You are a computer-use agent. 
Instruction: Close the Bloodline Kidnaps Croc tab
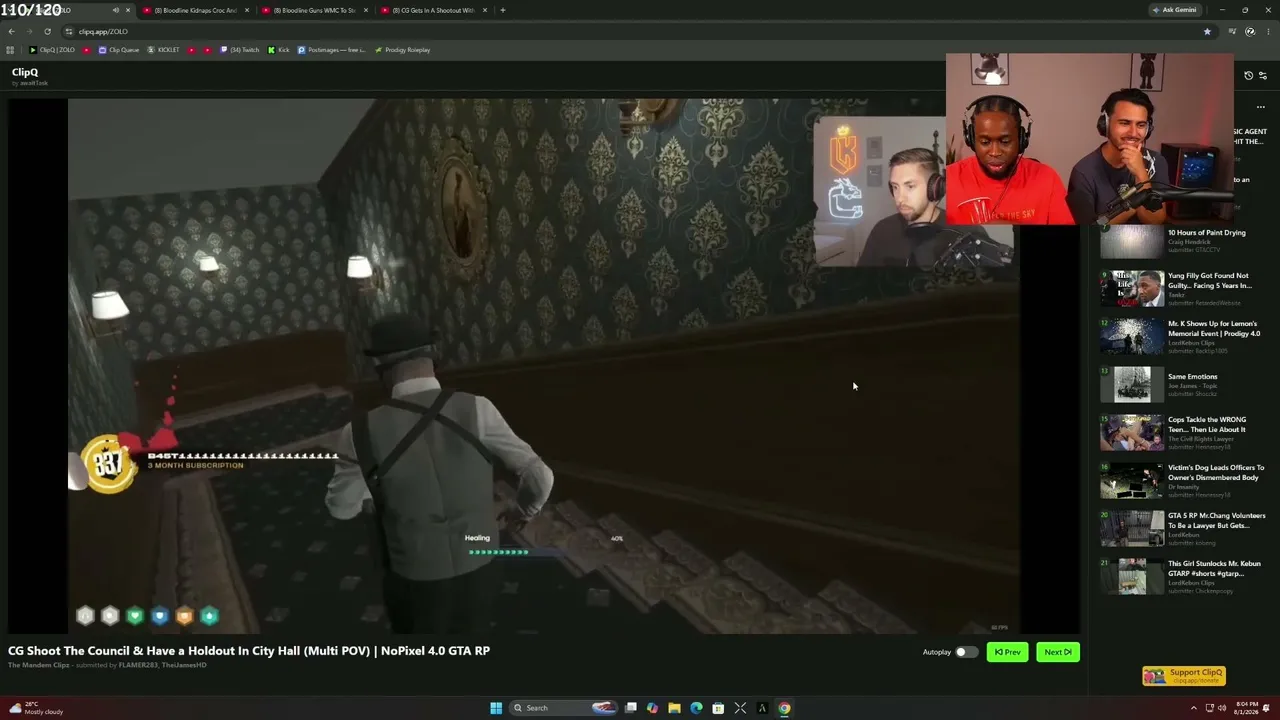(x=247, y=10)
